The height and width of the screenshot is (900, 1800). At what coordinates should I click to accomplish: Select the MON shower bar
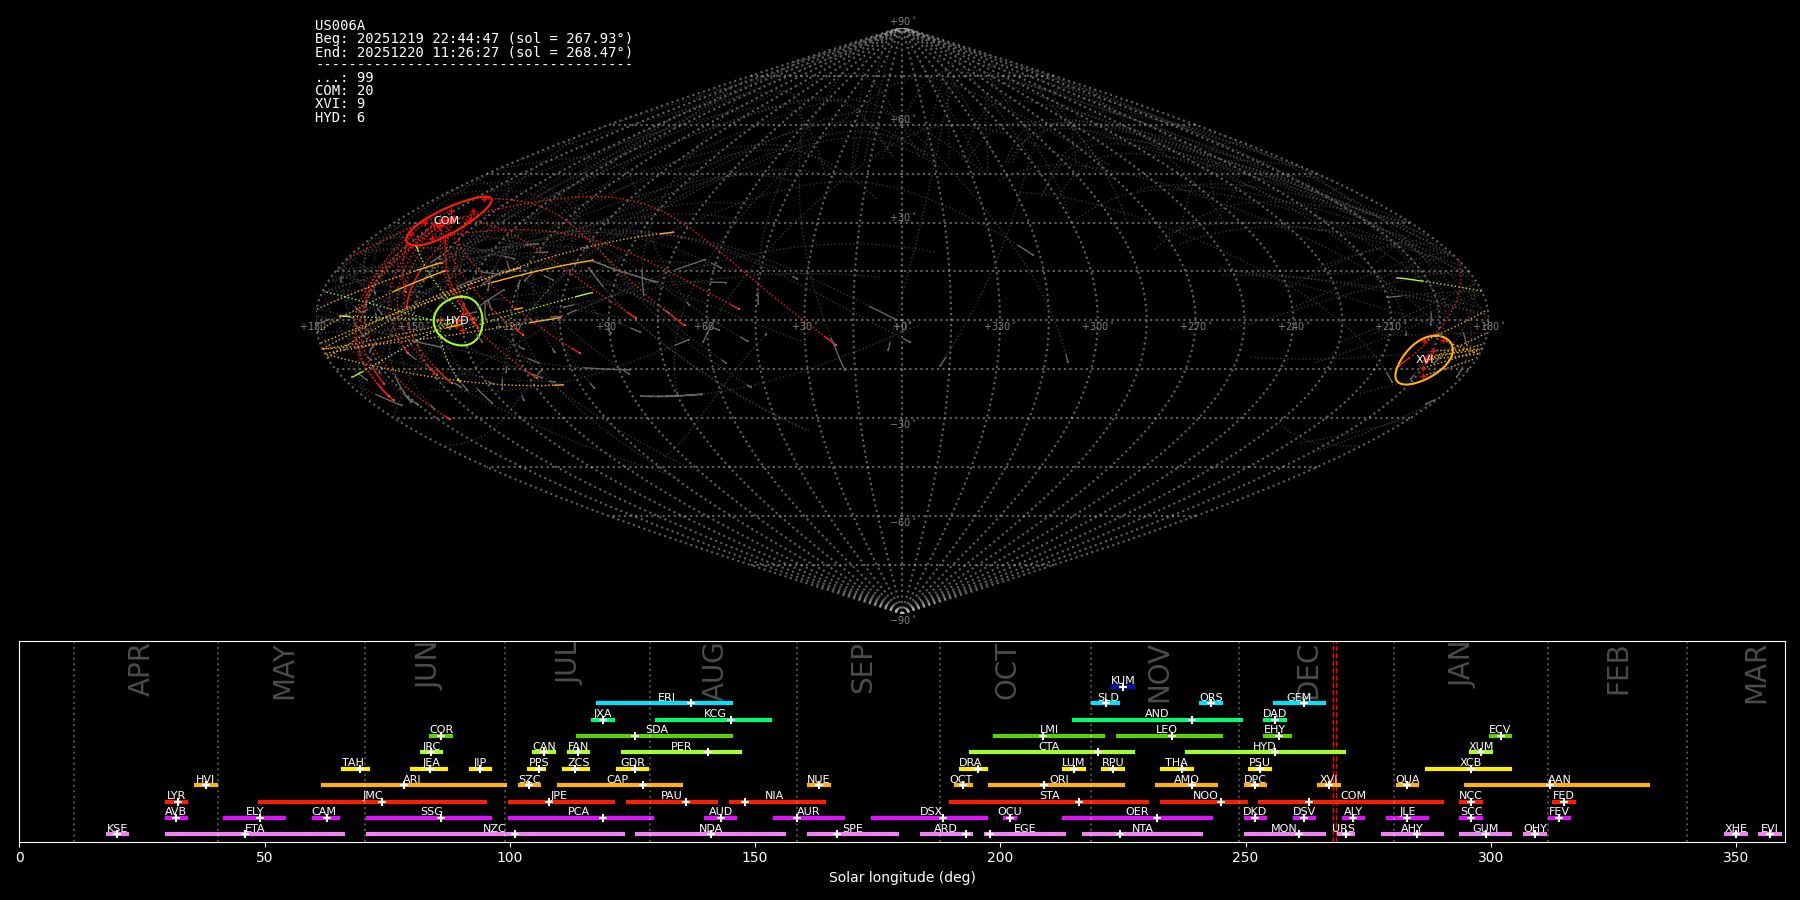pos(1284,834)
